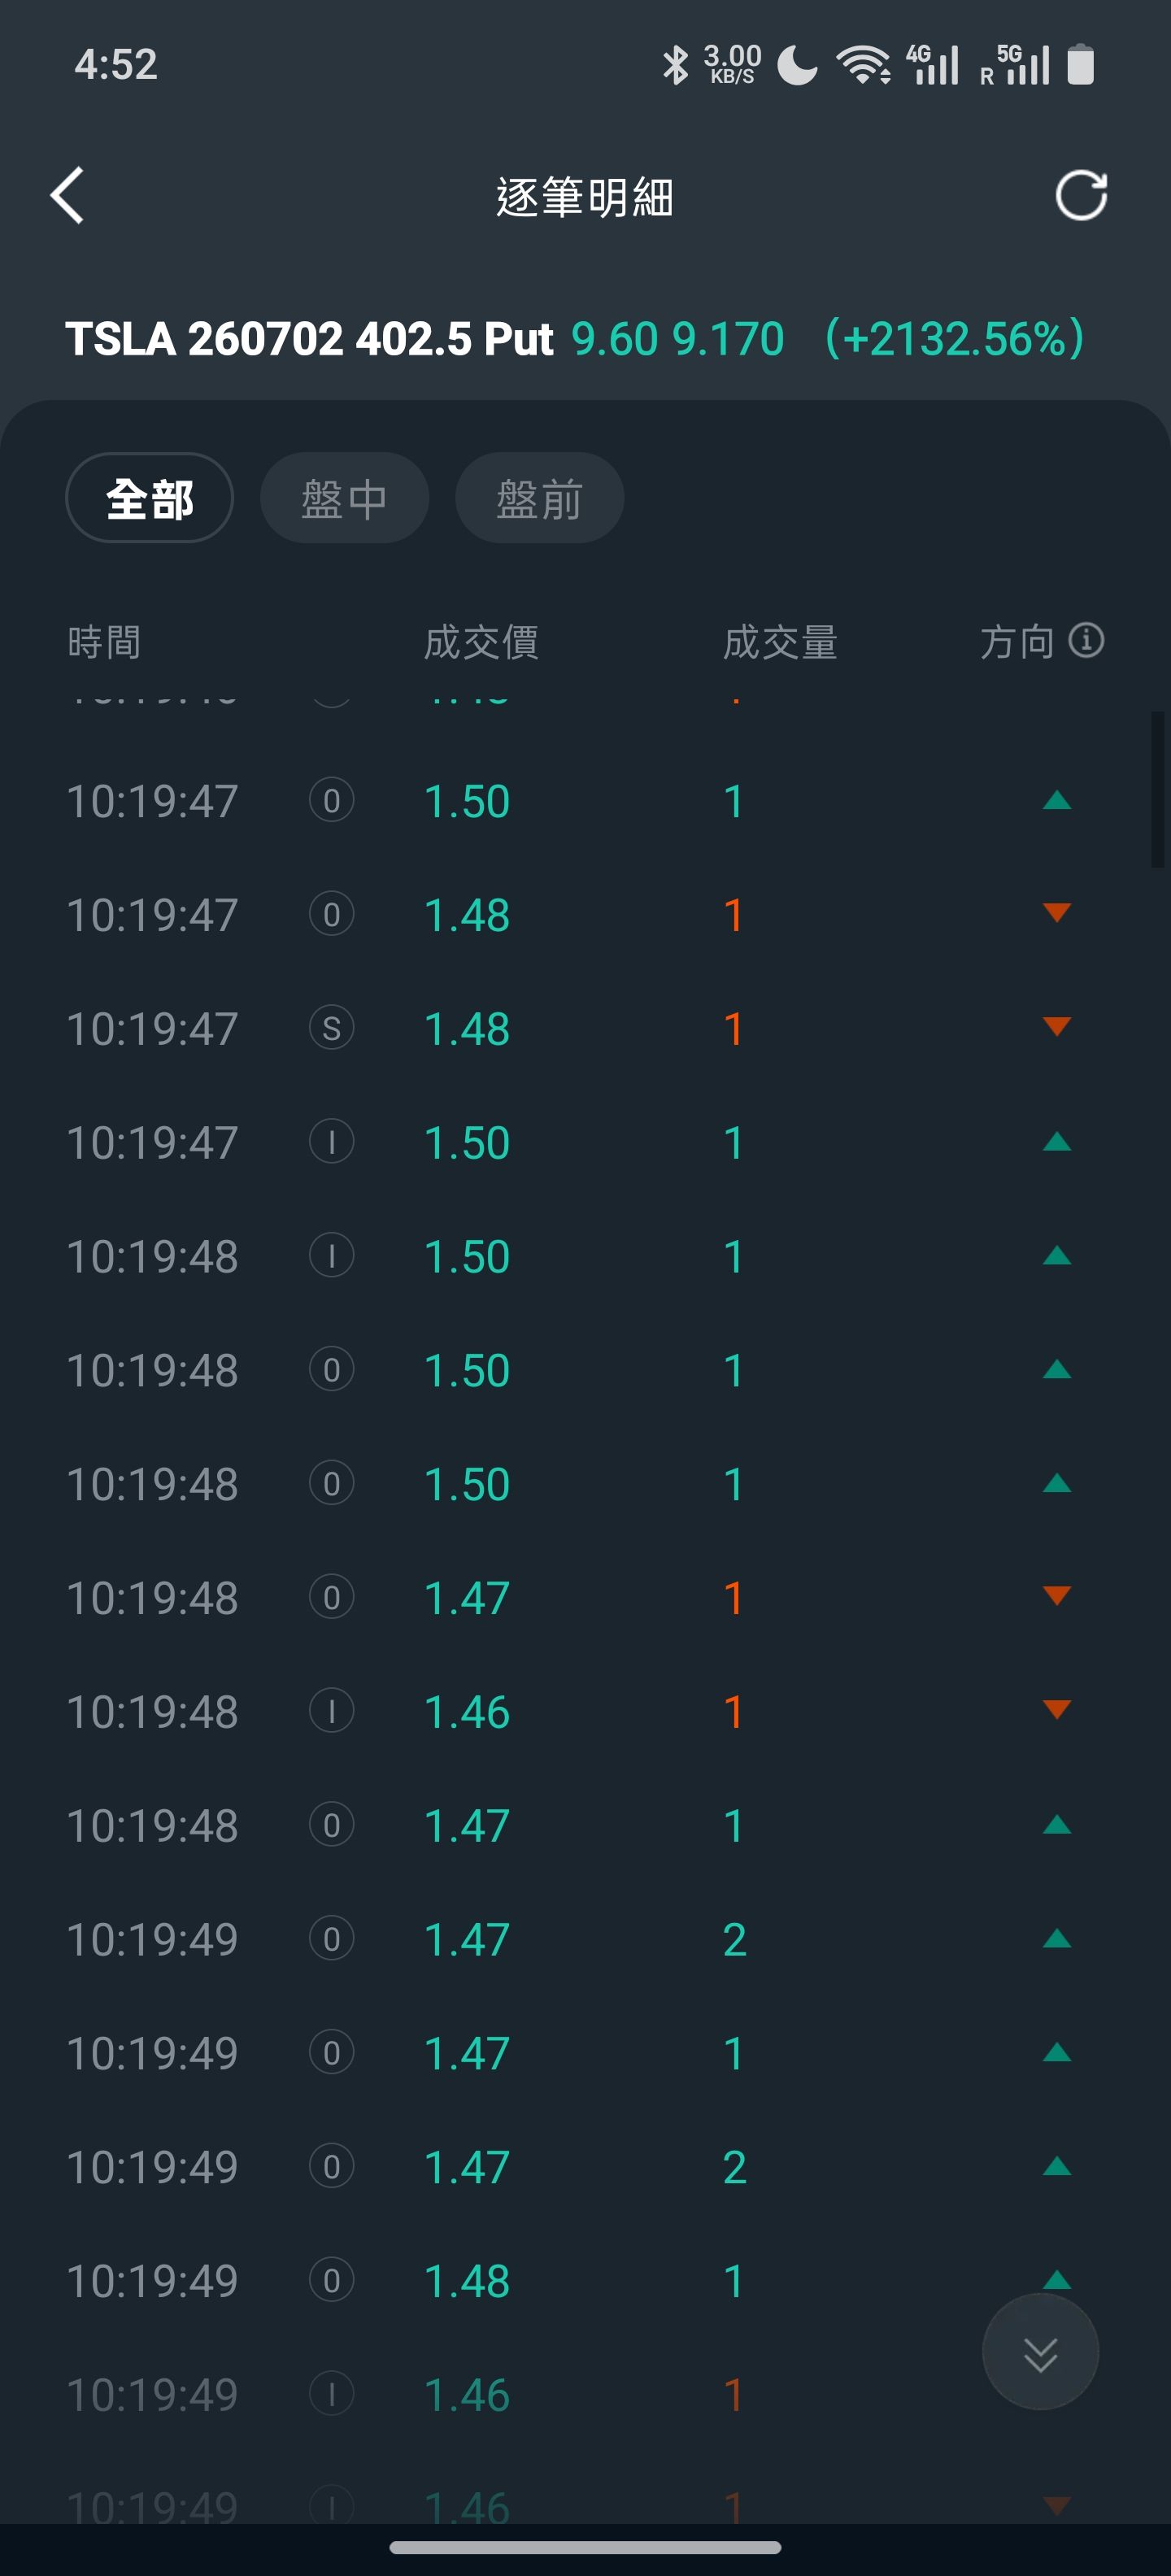Tap the 時間 column header
Screen dimensions: 1171x2576
[x=104, y=641]
